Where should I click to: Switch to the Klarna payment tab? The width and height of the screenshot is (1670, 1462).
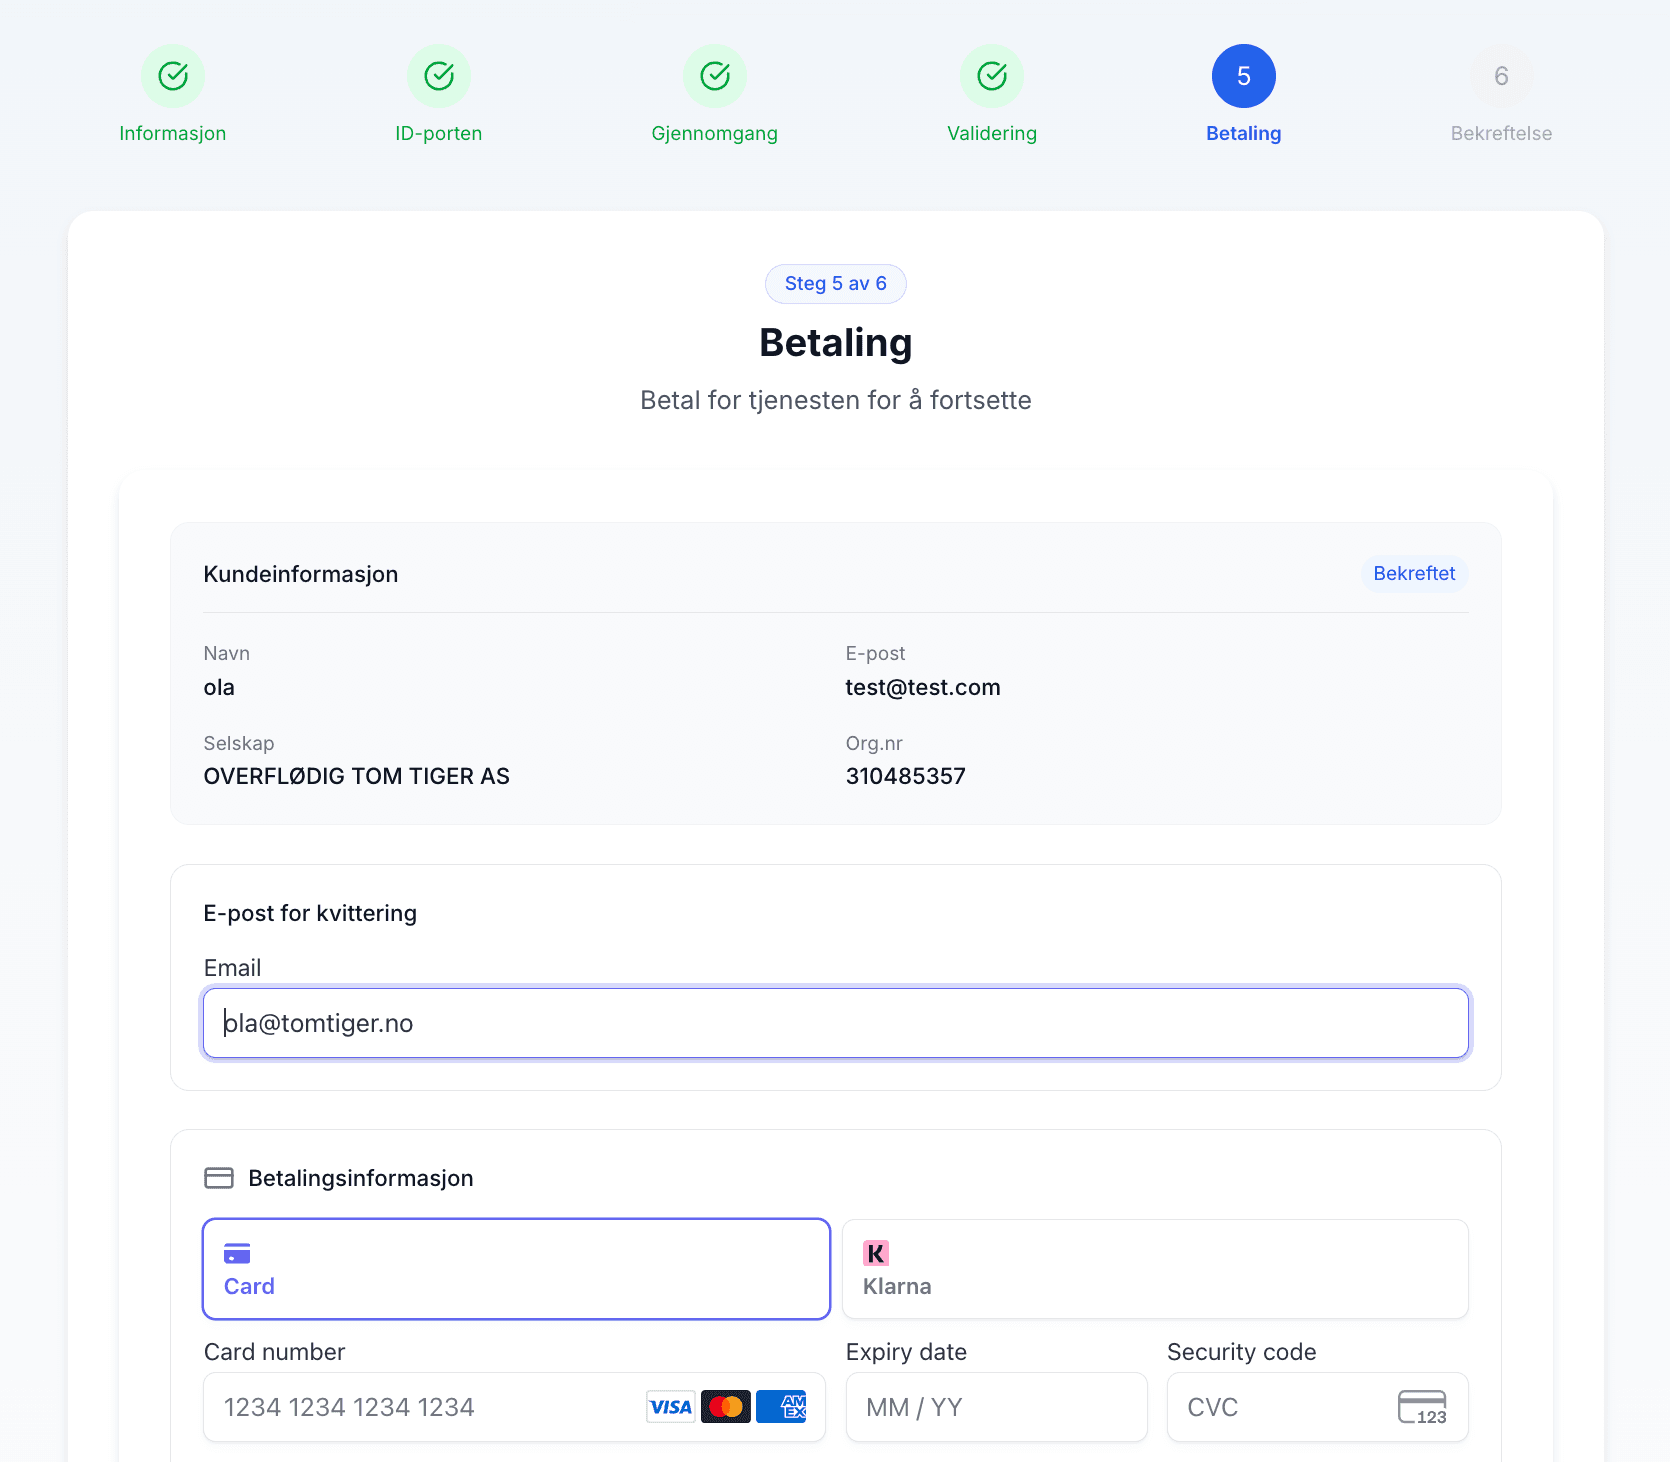[1155, 1269]
